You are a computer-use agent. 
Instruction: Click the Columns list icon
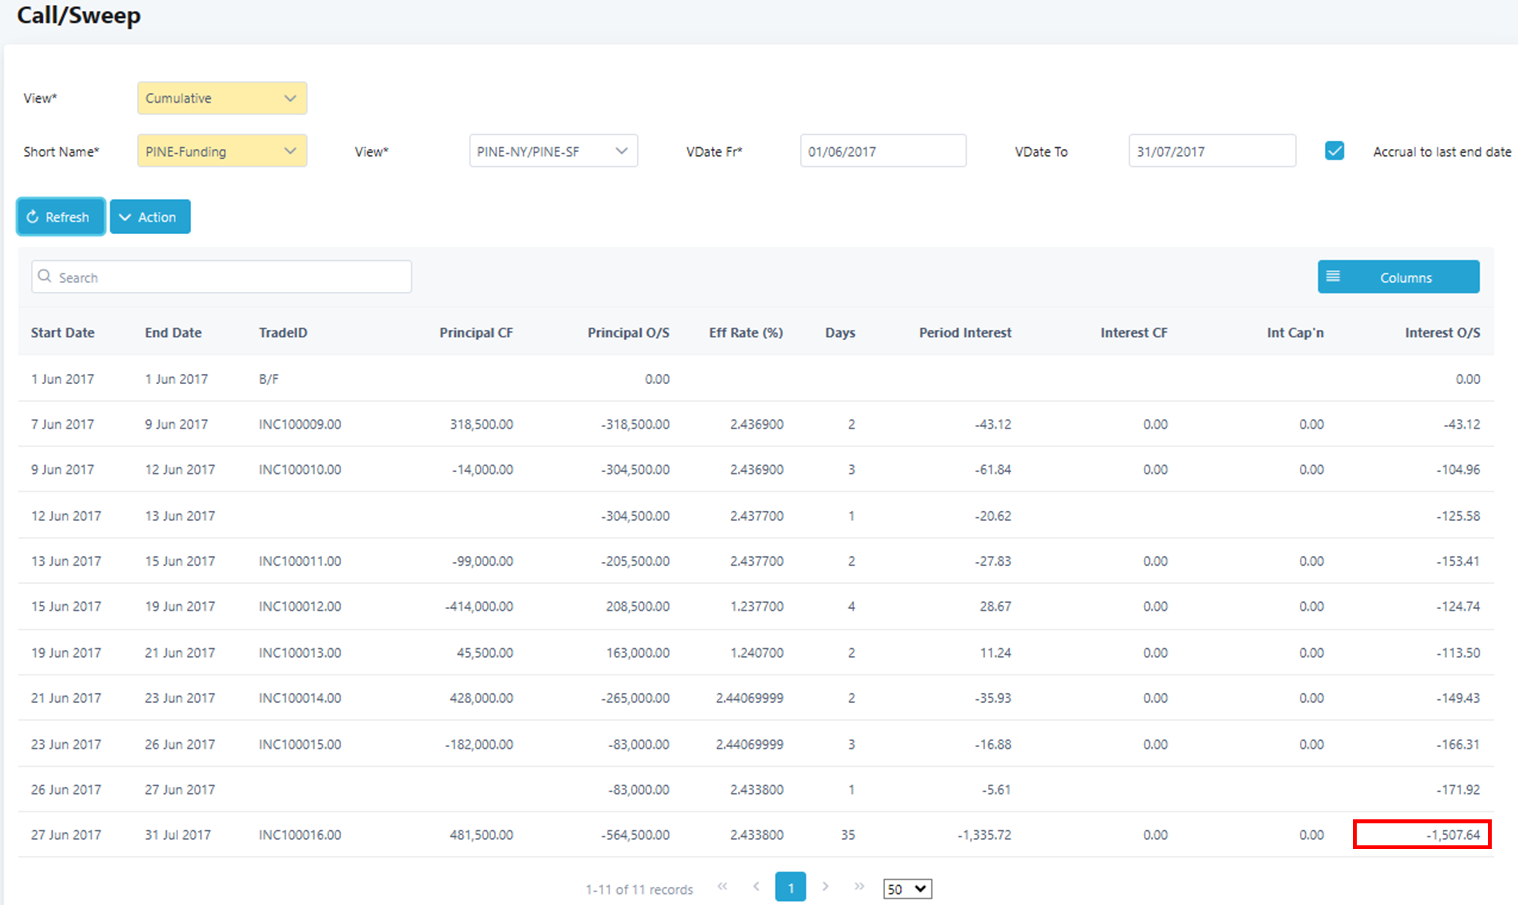[x=1333, y=277]
